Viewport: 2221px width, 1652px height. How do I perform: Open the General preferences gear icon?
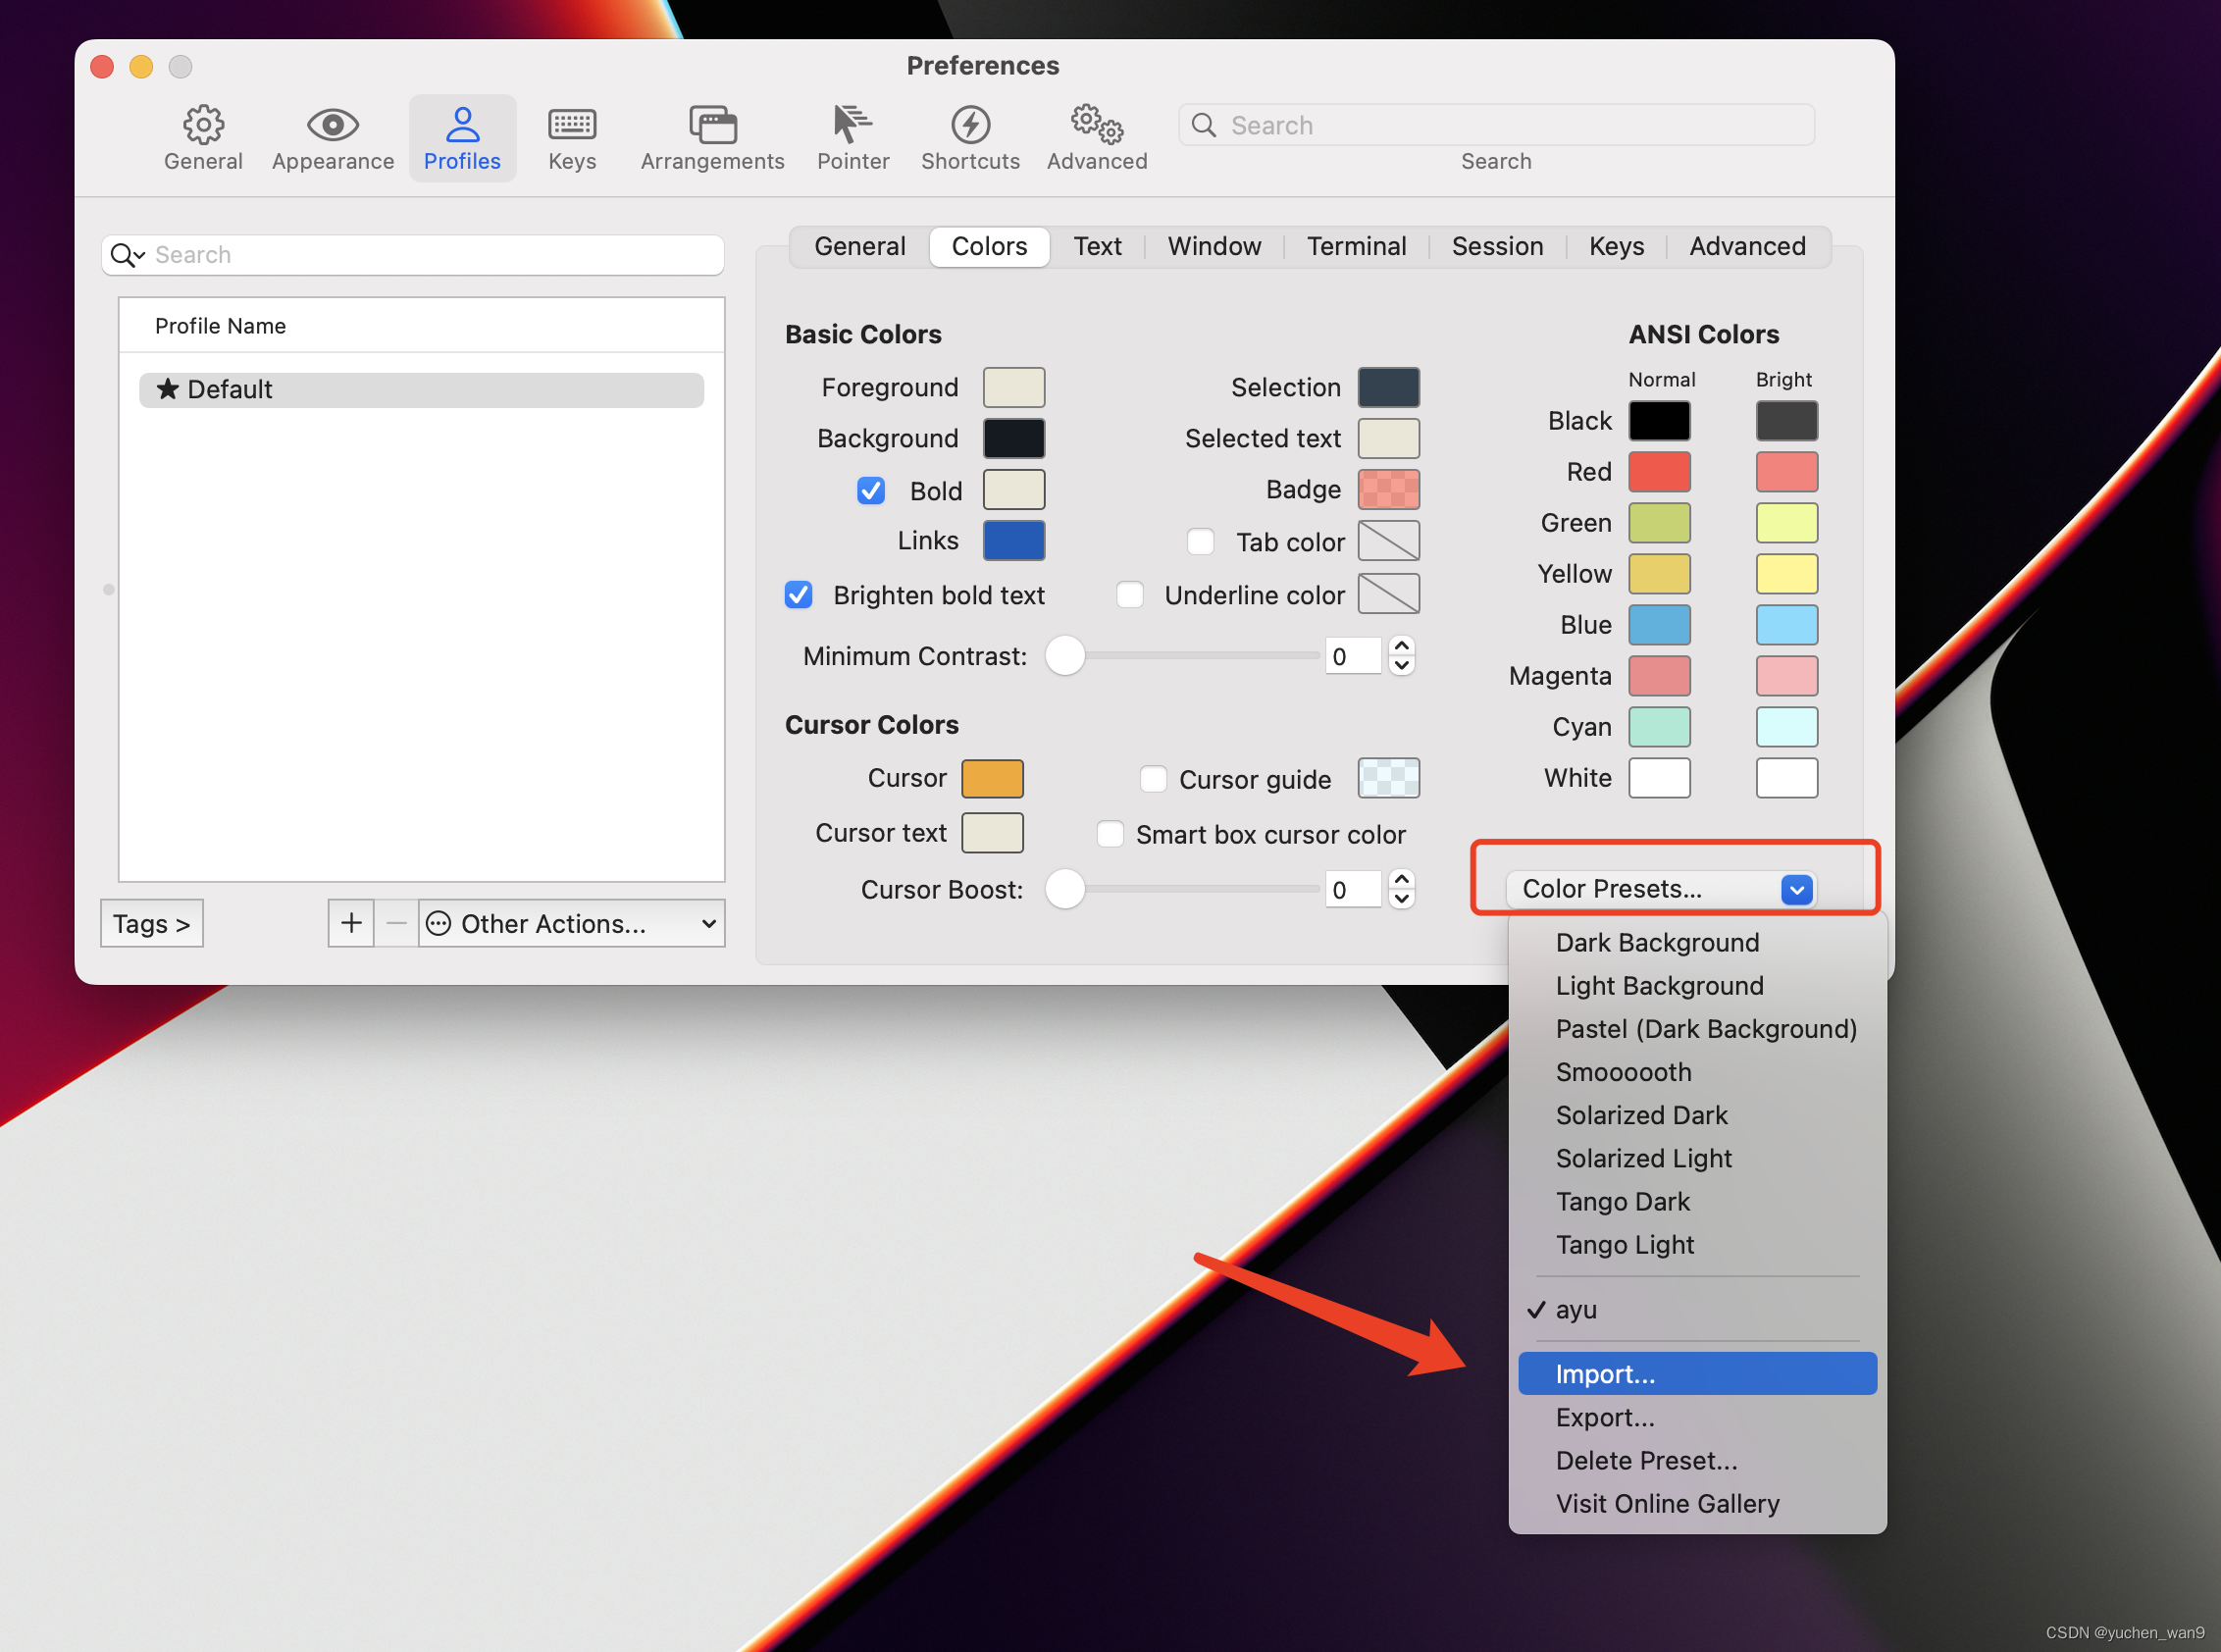click(203, 125)
